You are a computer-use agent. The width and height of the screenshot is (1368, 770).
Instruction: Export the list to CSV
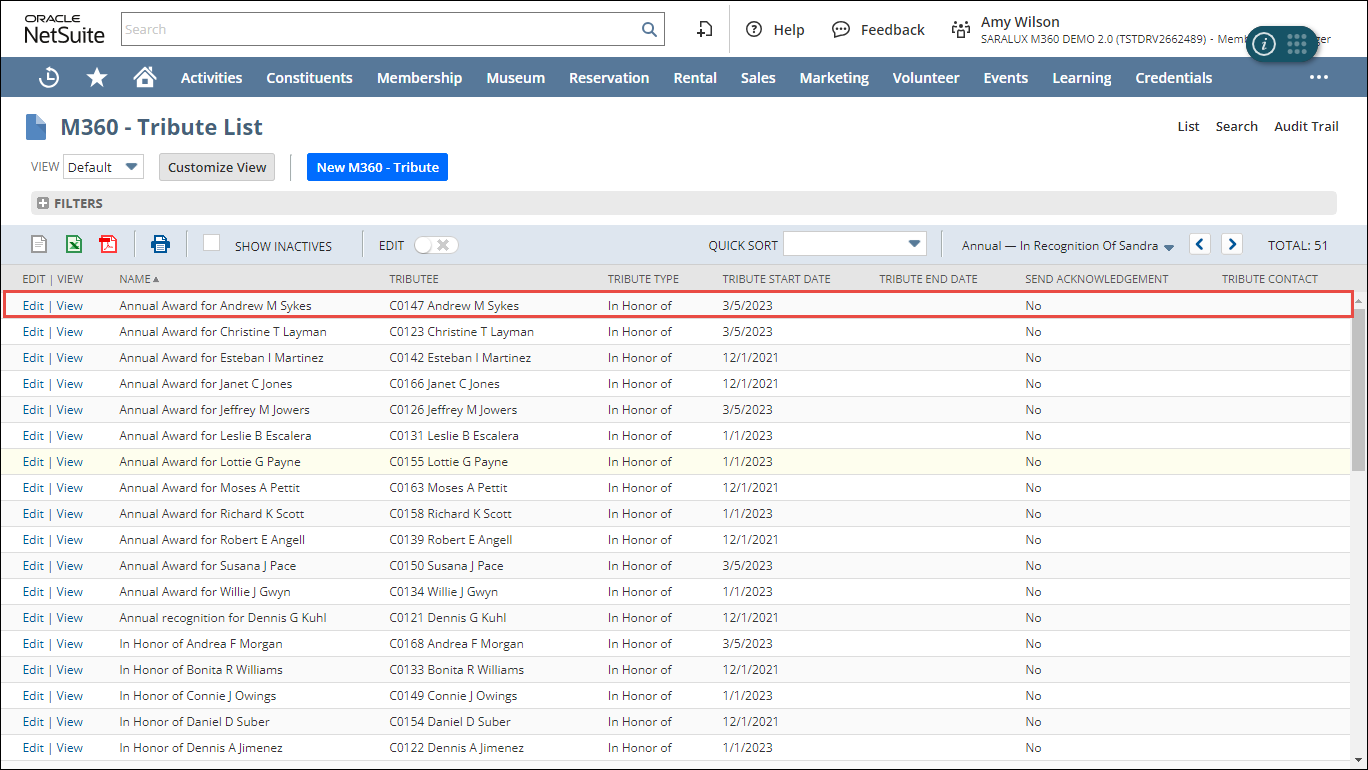click(x=39, y=244)
